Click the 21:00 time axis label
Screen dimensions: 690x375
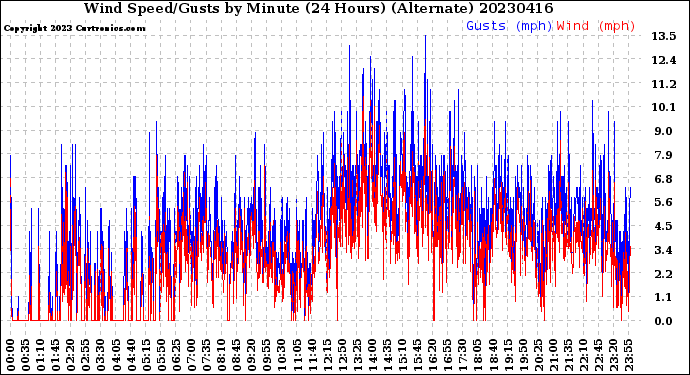coord(553,355)
